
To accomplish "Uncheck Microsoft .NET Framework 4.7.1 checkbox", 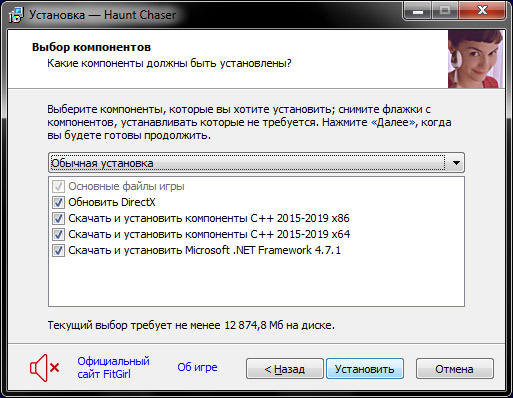I will [x=58, y=250].
